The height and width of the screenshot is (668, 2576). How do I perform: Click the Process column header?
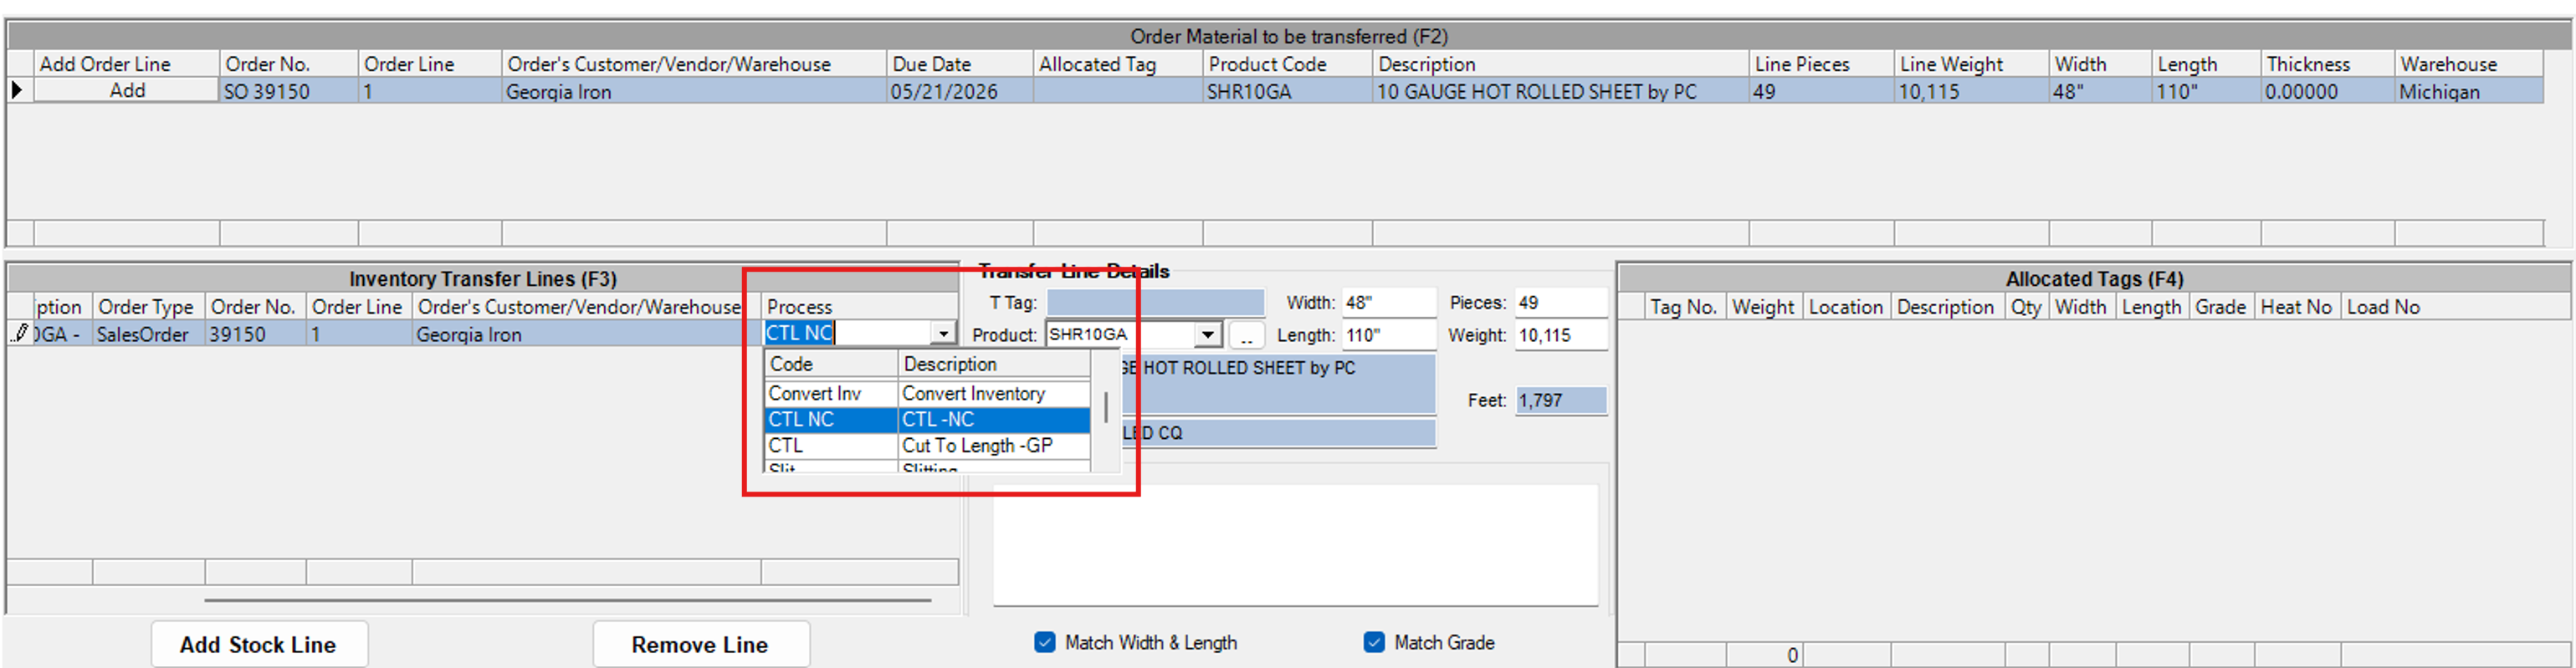[x=859, y=307]
